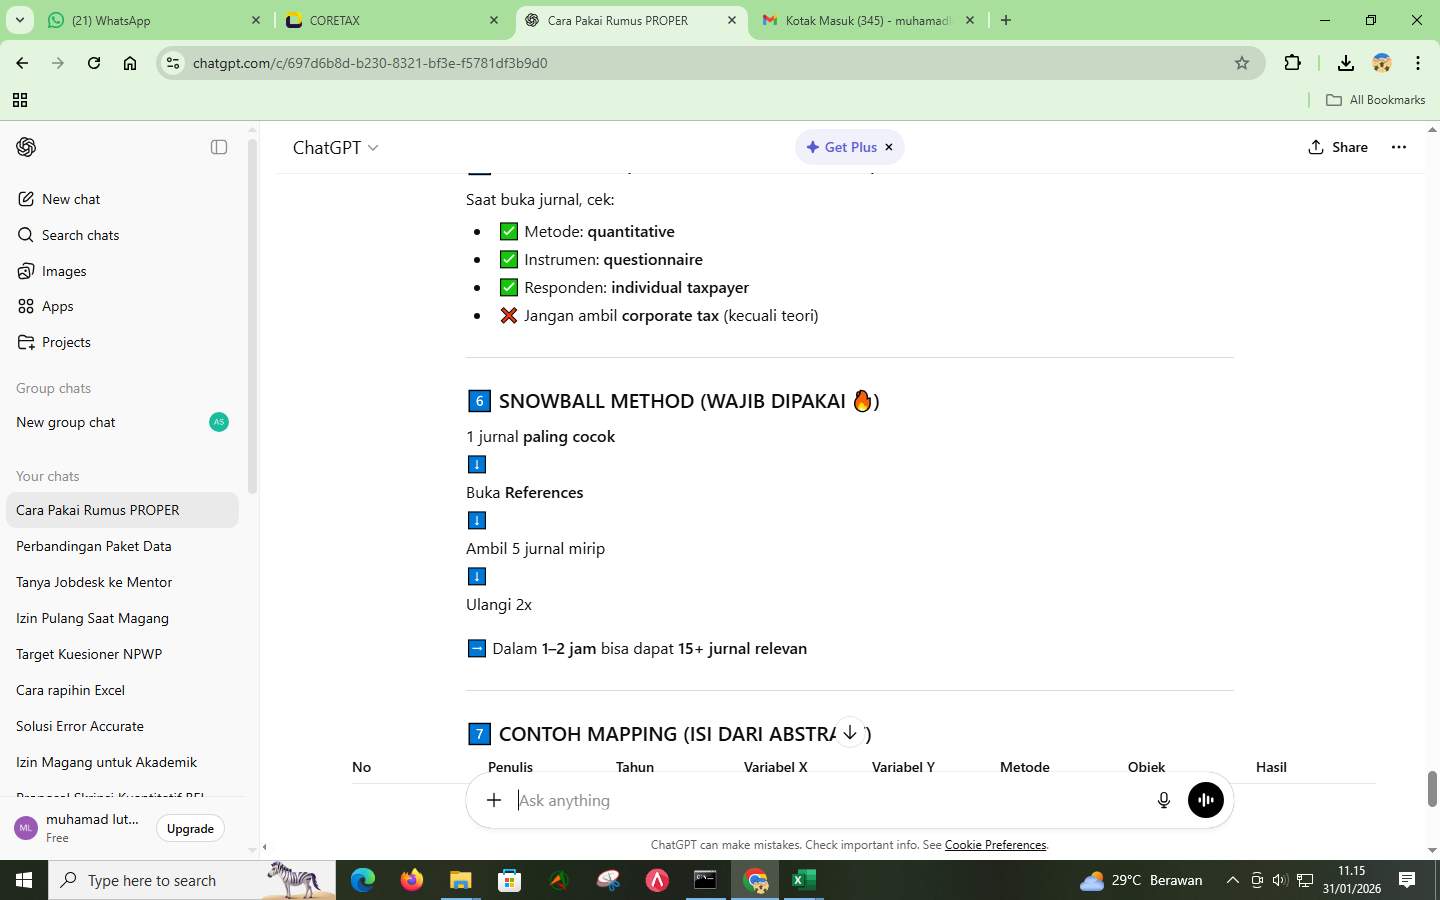
Task: Toggle the sidebar collapse control
Action: click(218, 147)
